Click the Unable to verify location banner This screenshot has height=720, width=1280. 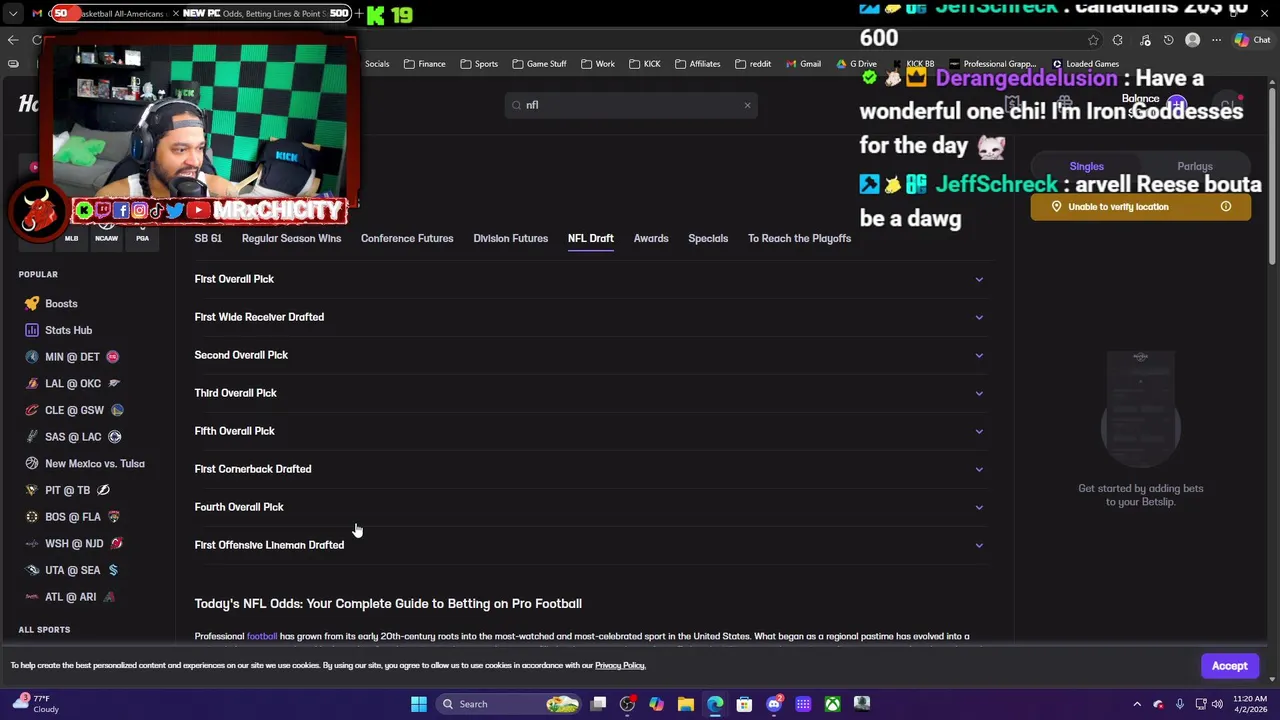(1140, 207)
